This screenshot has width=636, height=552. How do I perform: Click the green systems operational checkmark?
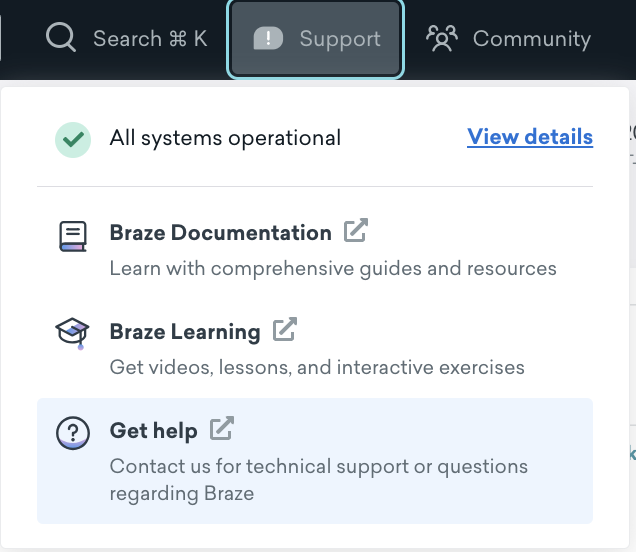(72, 138)
